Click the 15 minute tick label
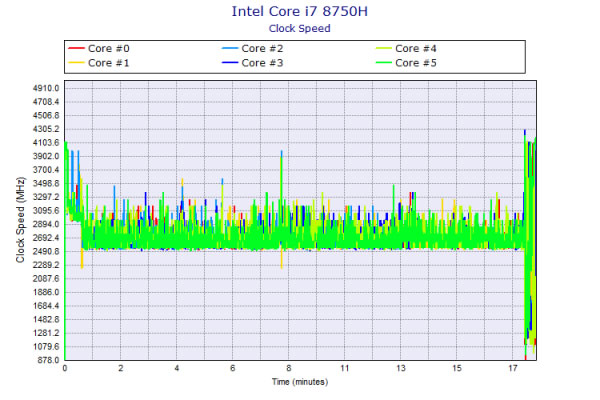This screenshot has width=600, height=400. pos(457,368)
